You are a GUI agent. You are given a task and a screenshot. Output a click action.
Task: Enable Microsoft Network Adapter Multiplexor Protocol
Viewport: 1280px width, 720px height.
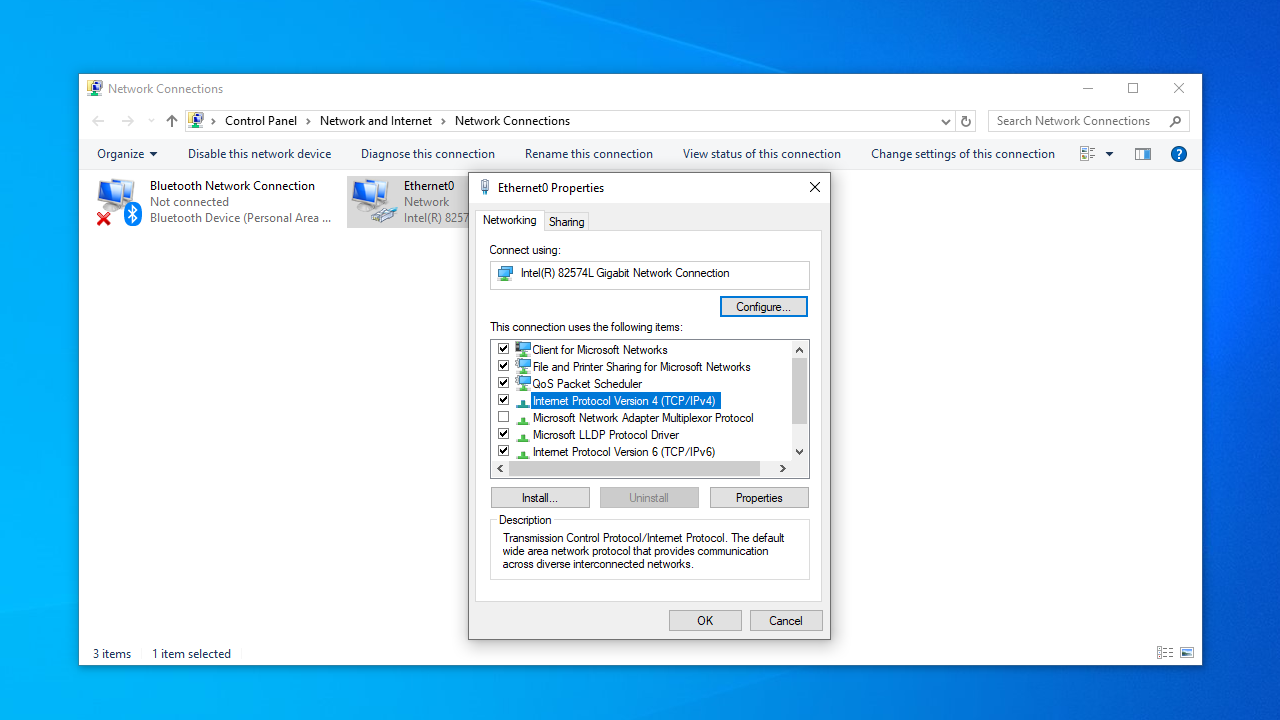[x=504, y=418]
